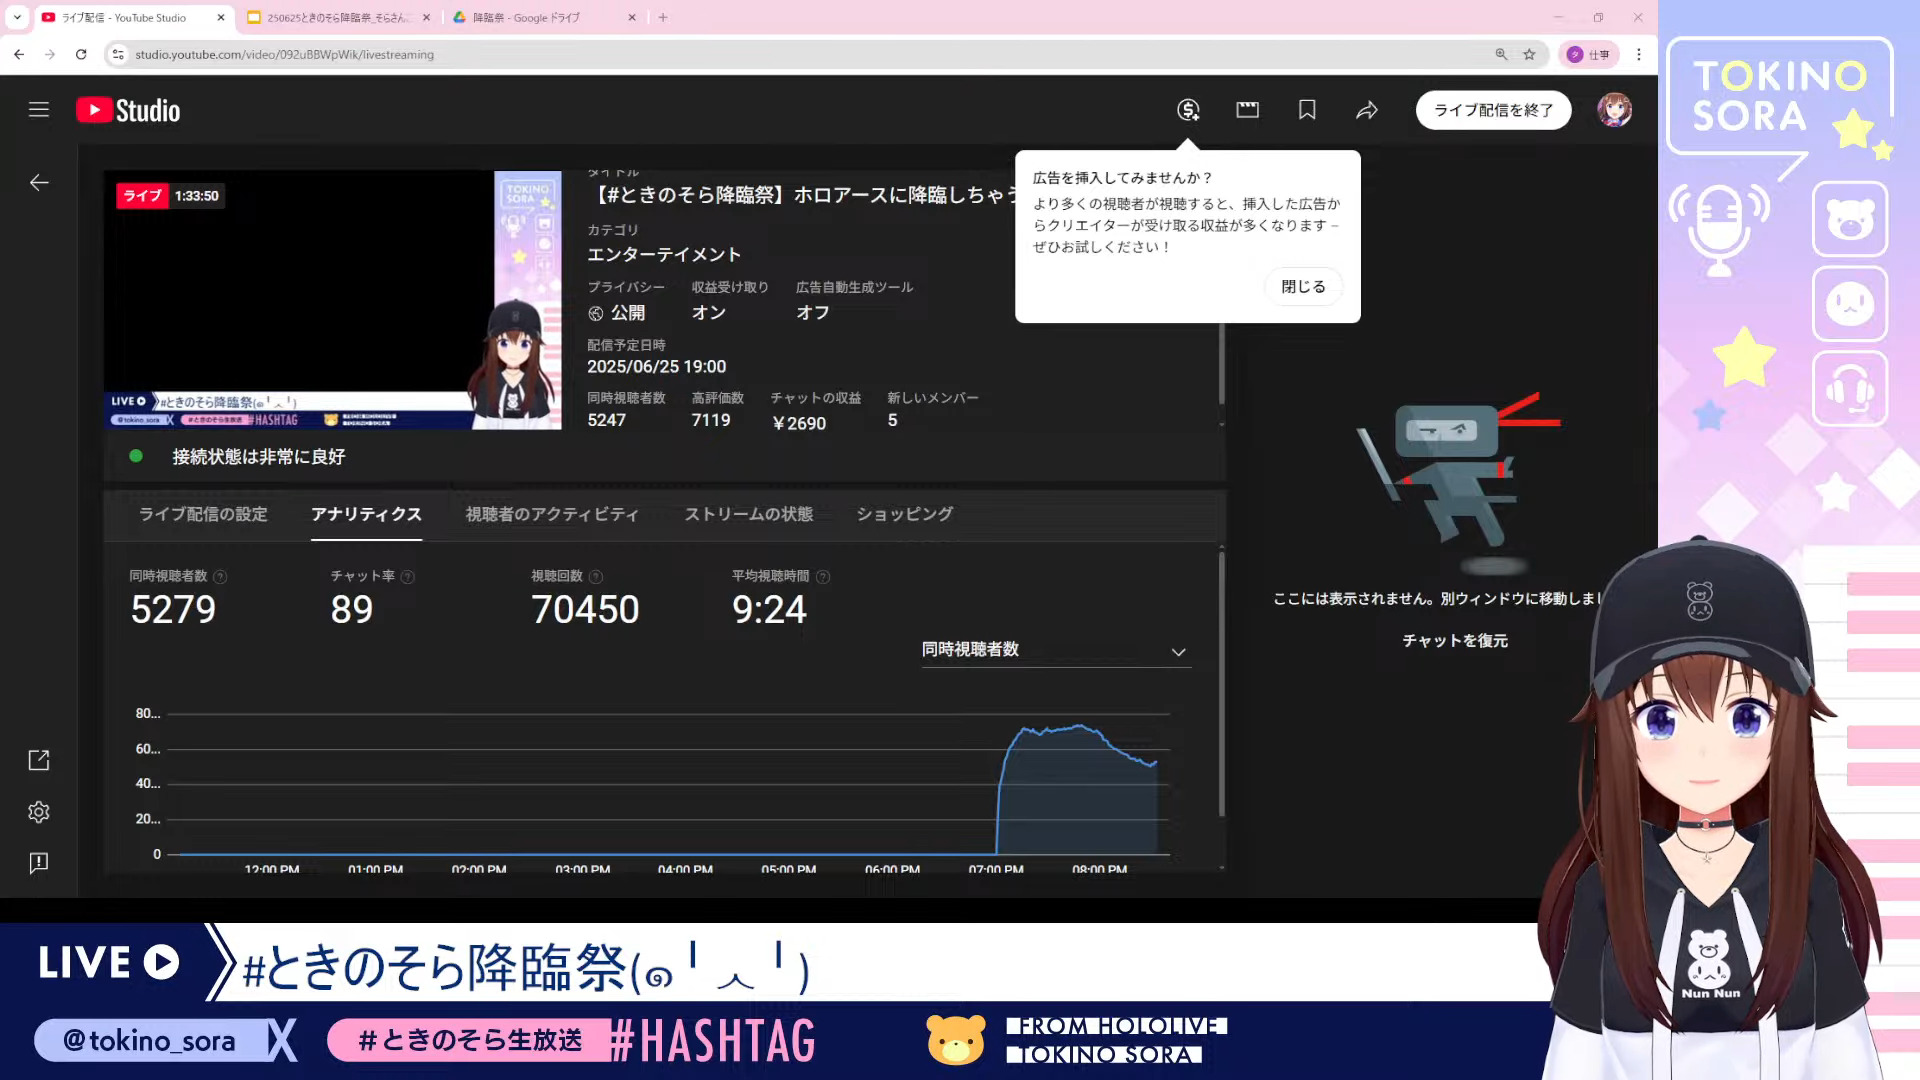
Task: Click the help icon next to チャット率
Action: (x=407, y=577)
